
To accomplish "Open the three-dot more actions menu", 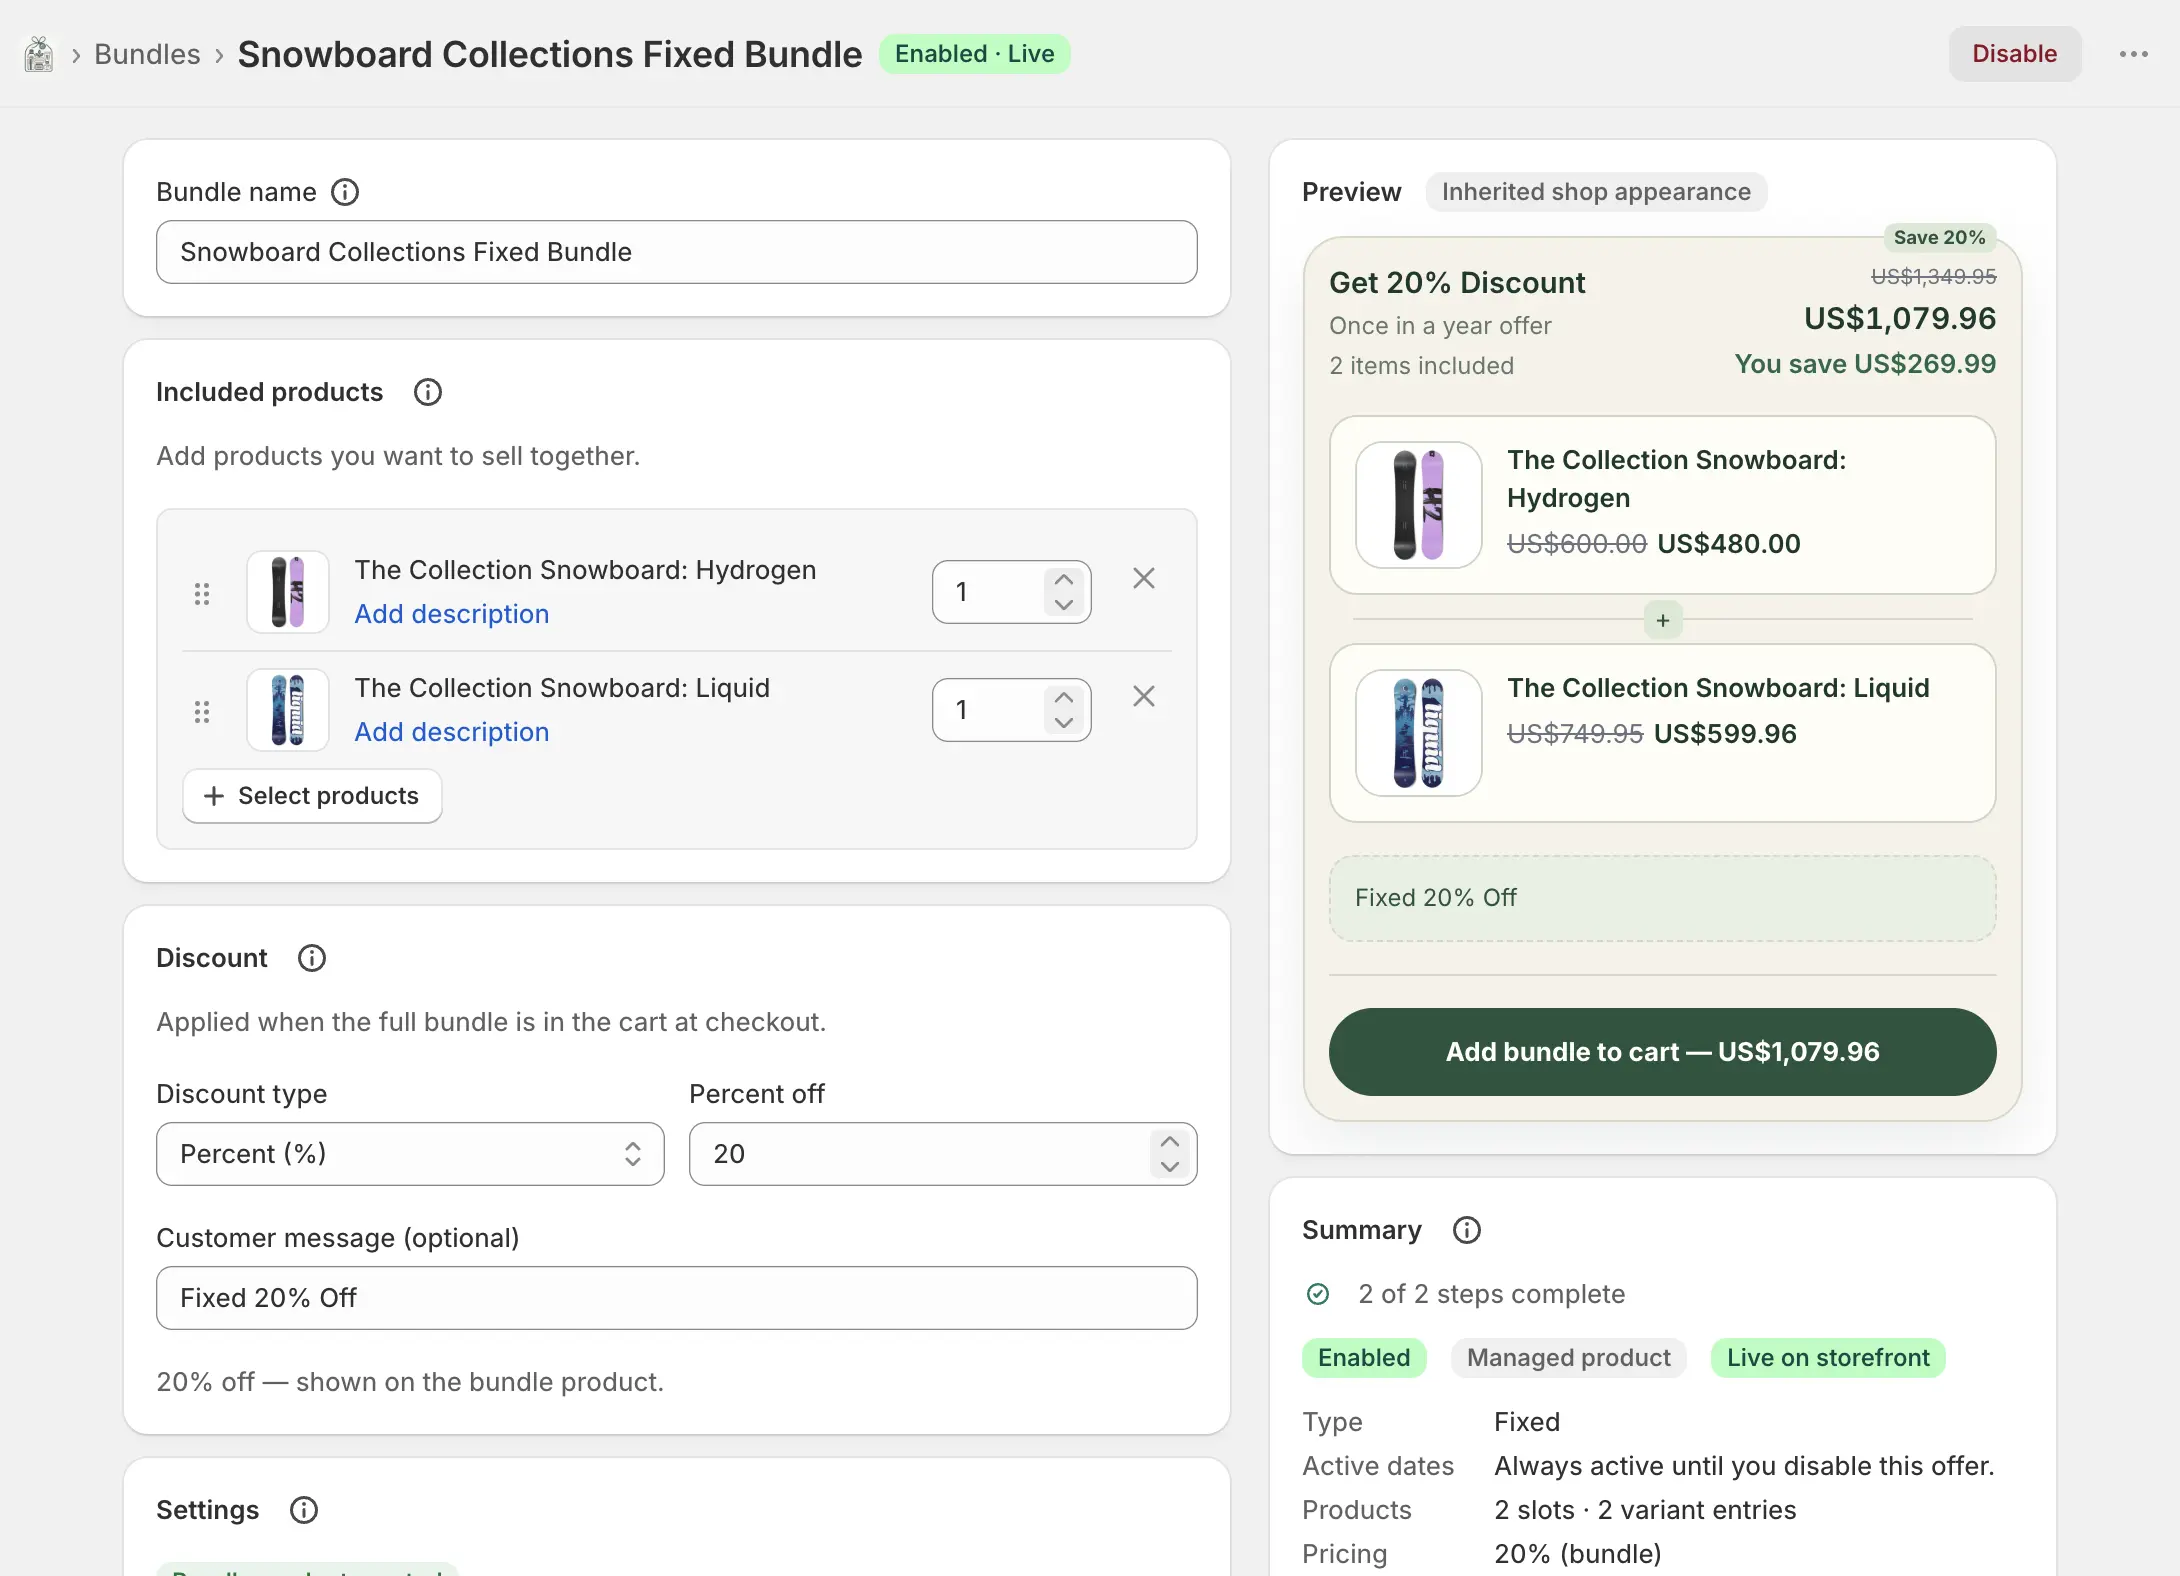I will [2133, 54].
